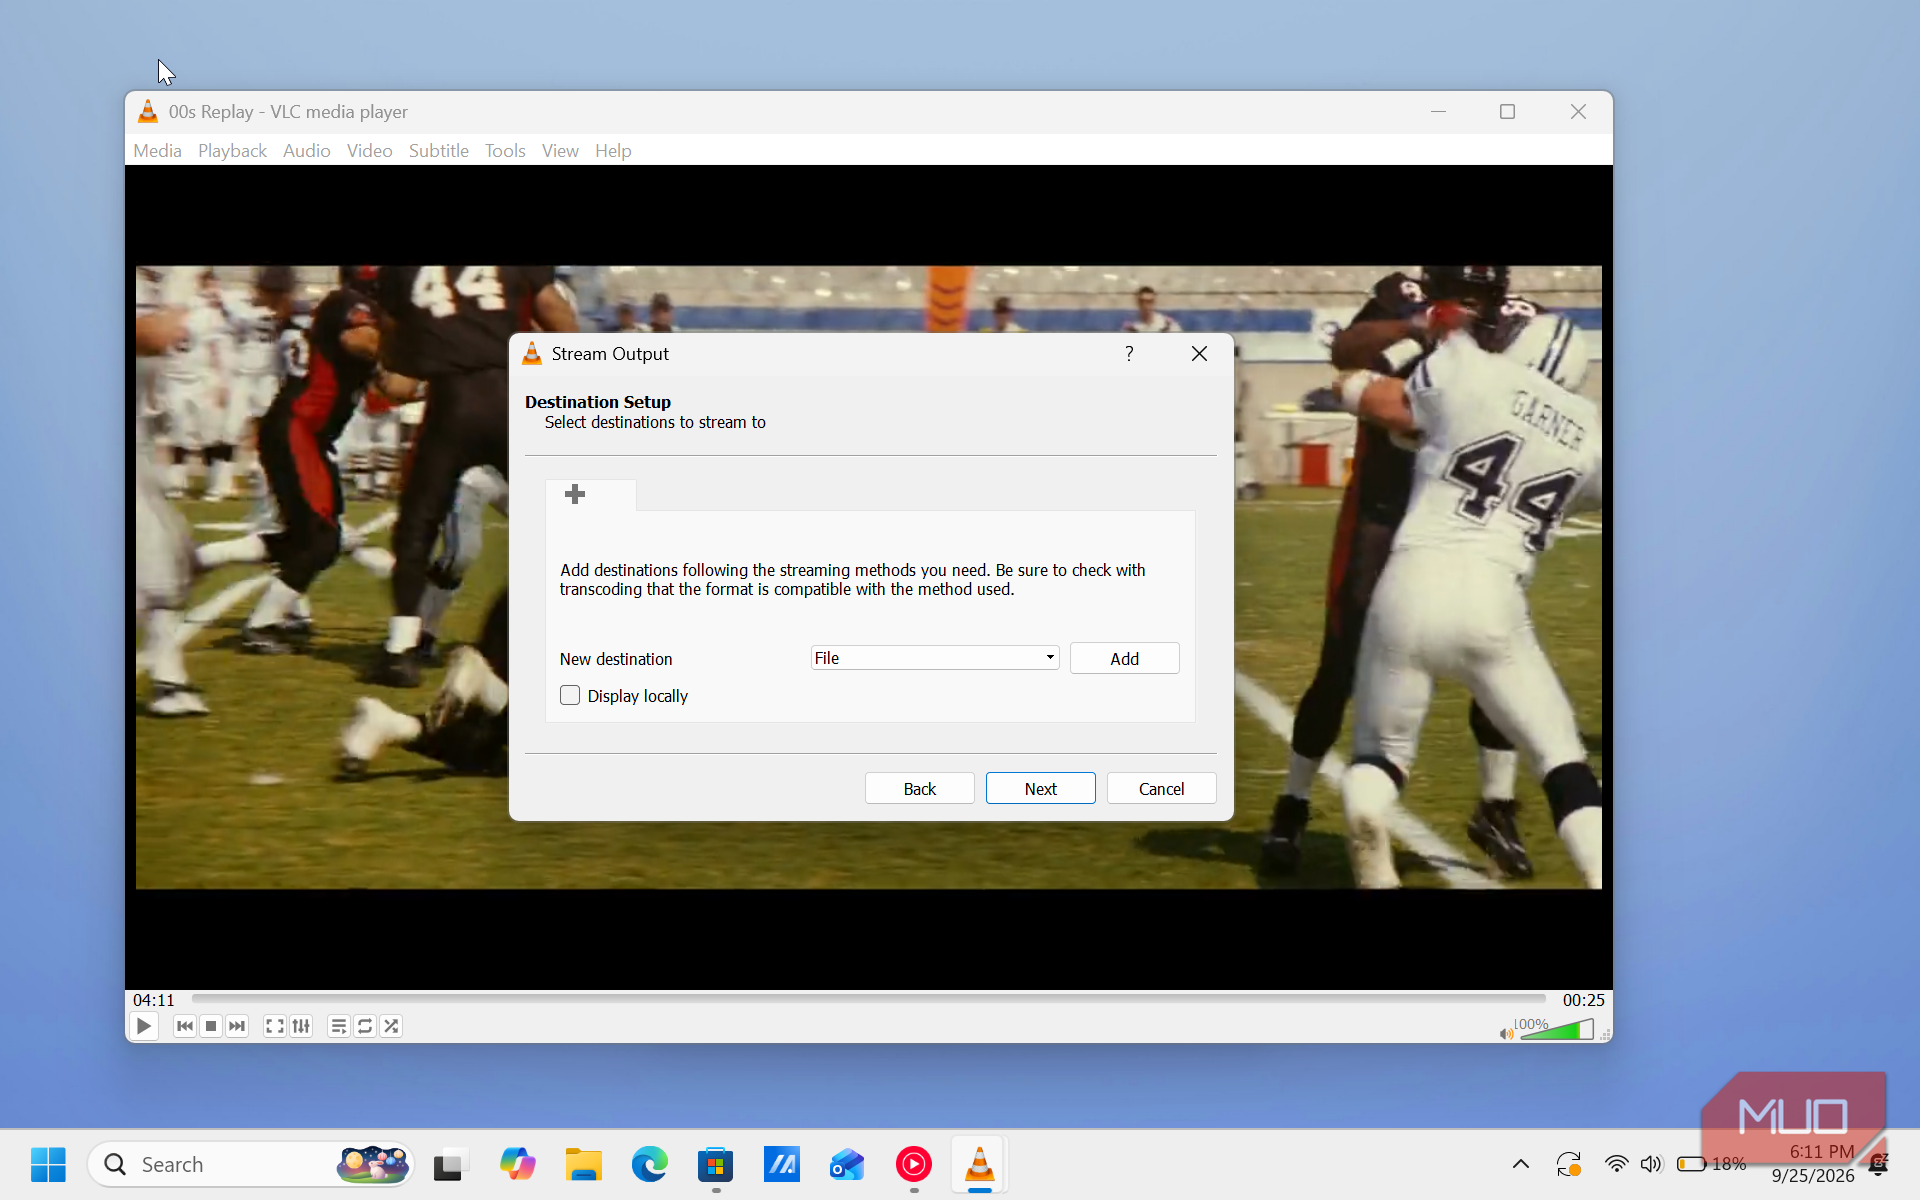Open the View menu
This screenshot has width=1920, height=1200.
point(560,151)
